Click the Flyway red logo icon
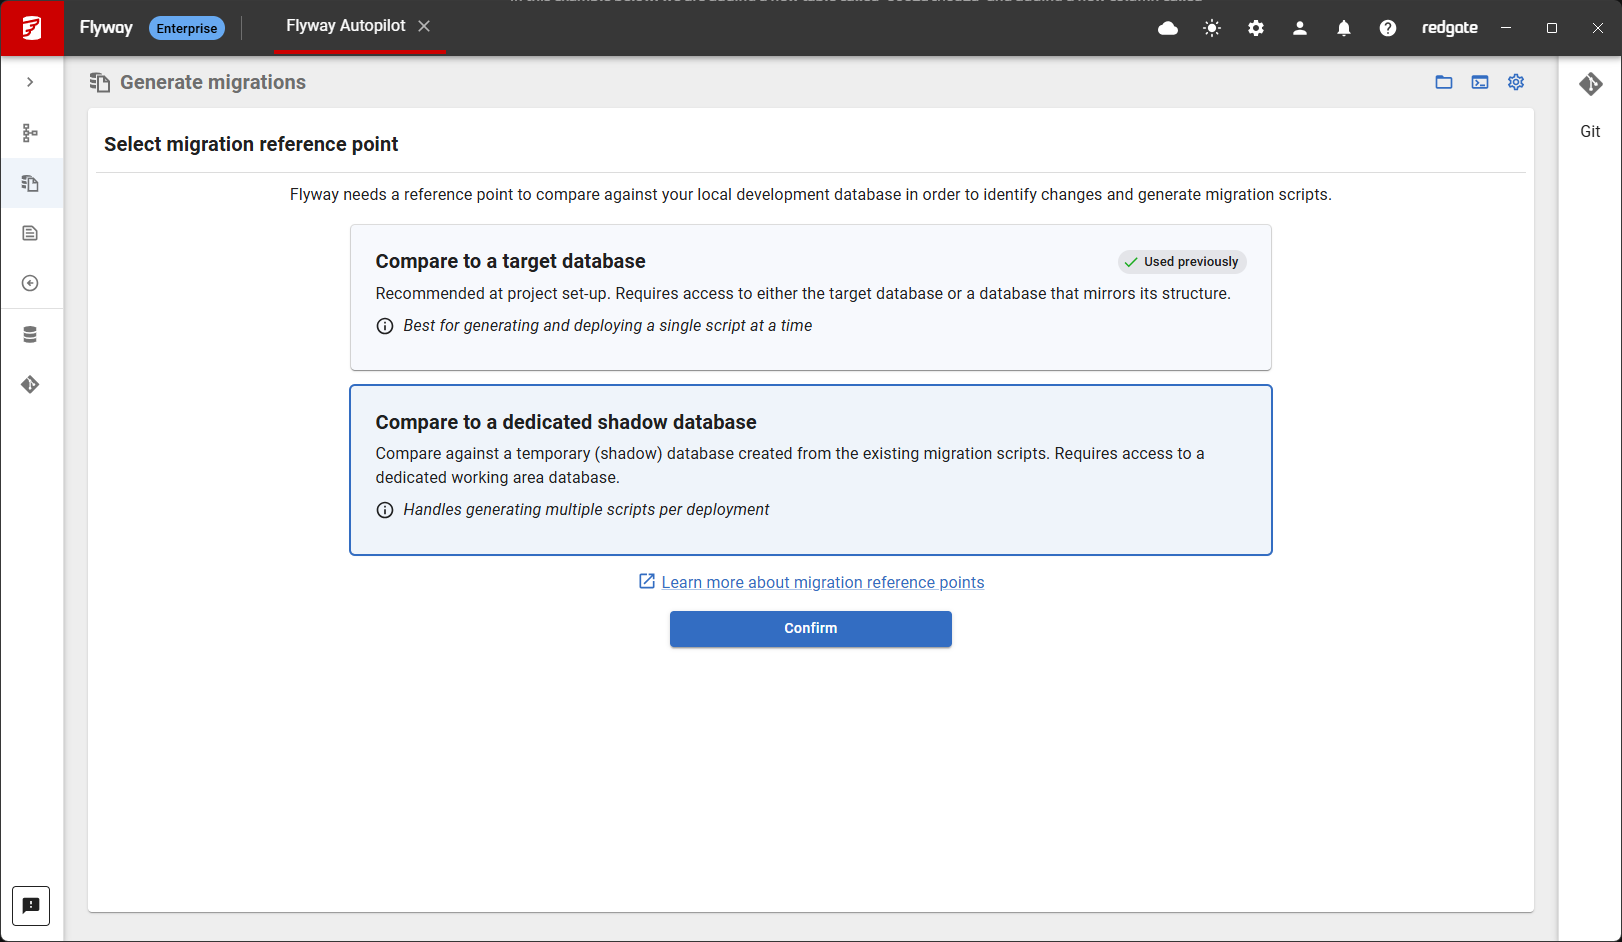Screen dimensions: 1622x942 point(32,28)
